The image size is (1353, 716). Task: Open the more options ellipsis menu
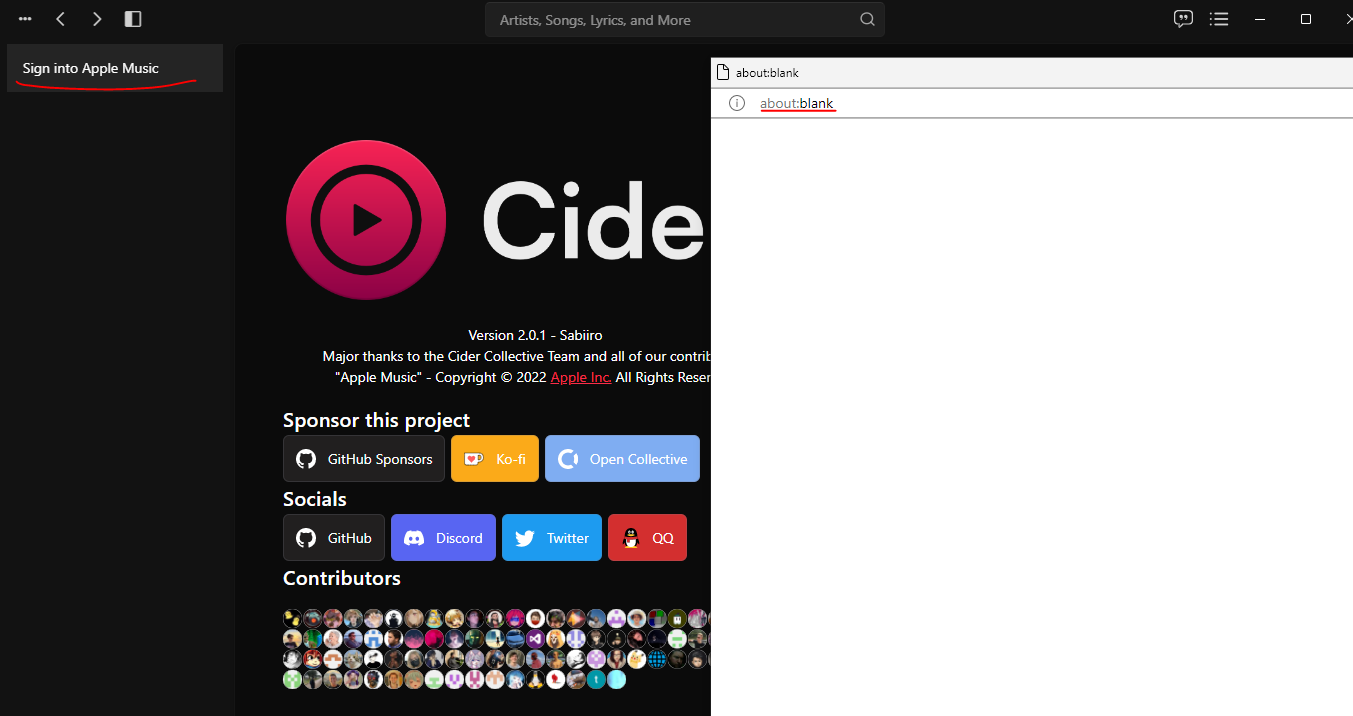click(24, 18)
